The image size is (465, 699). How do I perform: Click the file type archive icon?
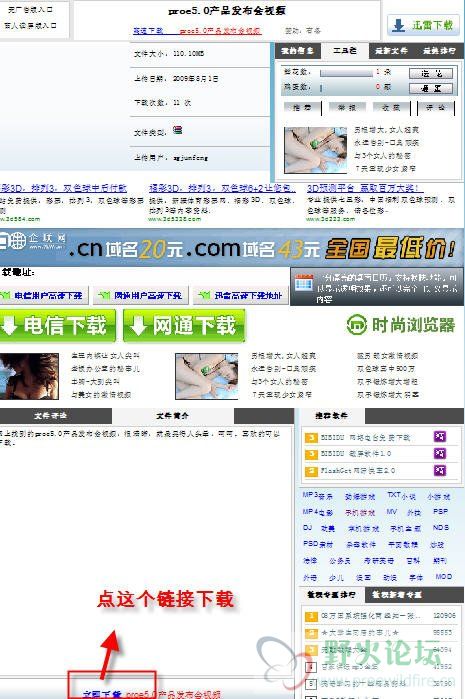(x=177, y=130)
